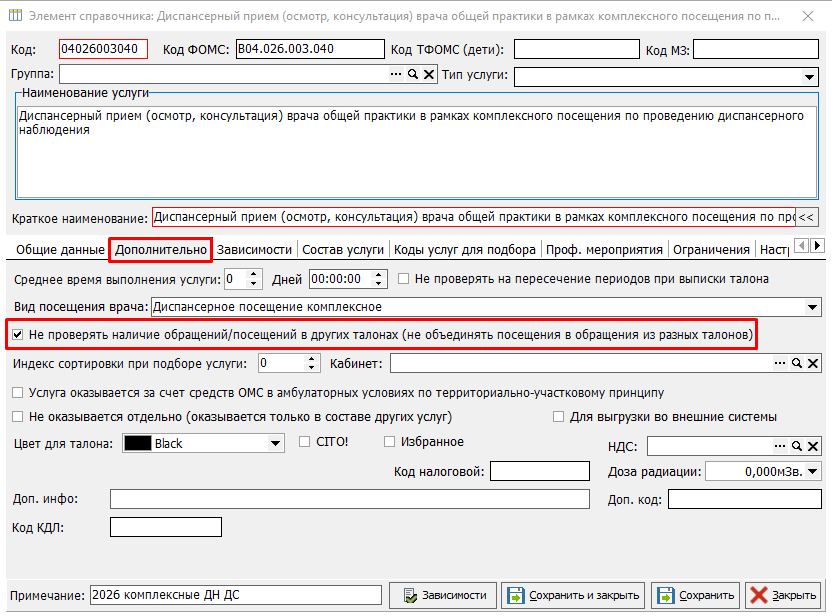Click Сохранить и закрыть button

pos(574,595)
